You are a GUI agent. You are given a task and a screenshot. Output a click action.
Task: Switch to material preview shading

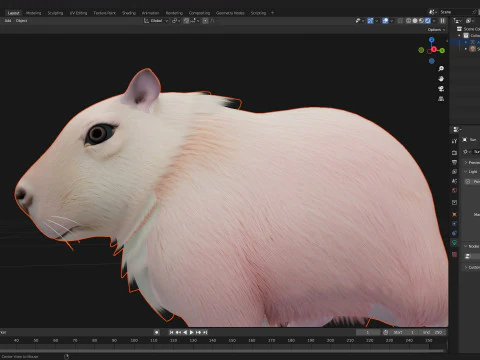(x=421, y=21)
